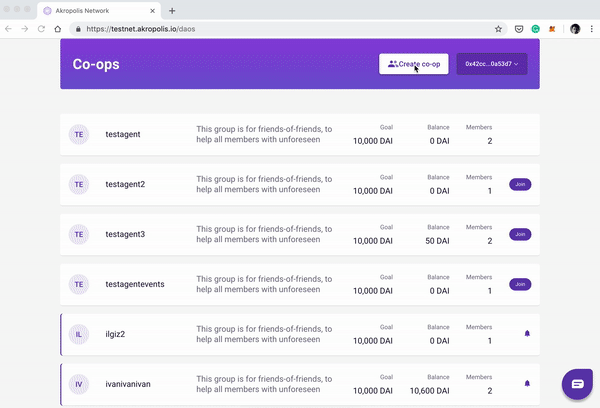
Task: Open the chat support widget
Action: 577,384
